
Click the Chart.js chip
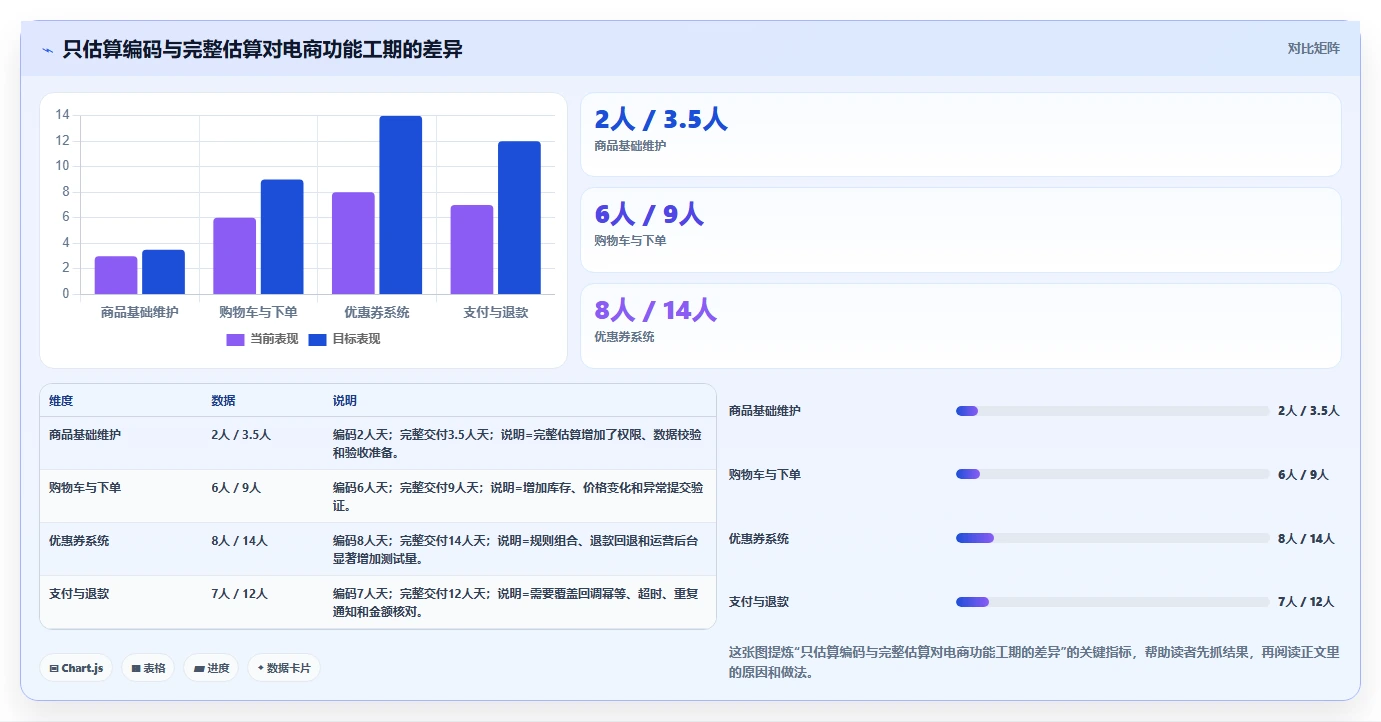coord(76,668)
